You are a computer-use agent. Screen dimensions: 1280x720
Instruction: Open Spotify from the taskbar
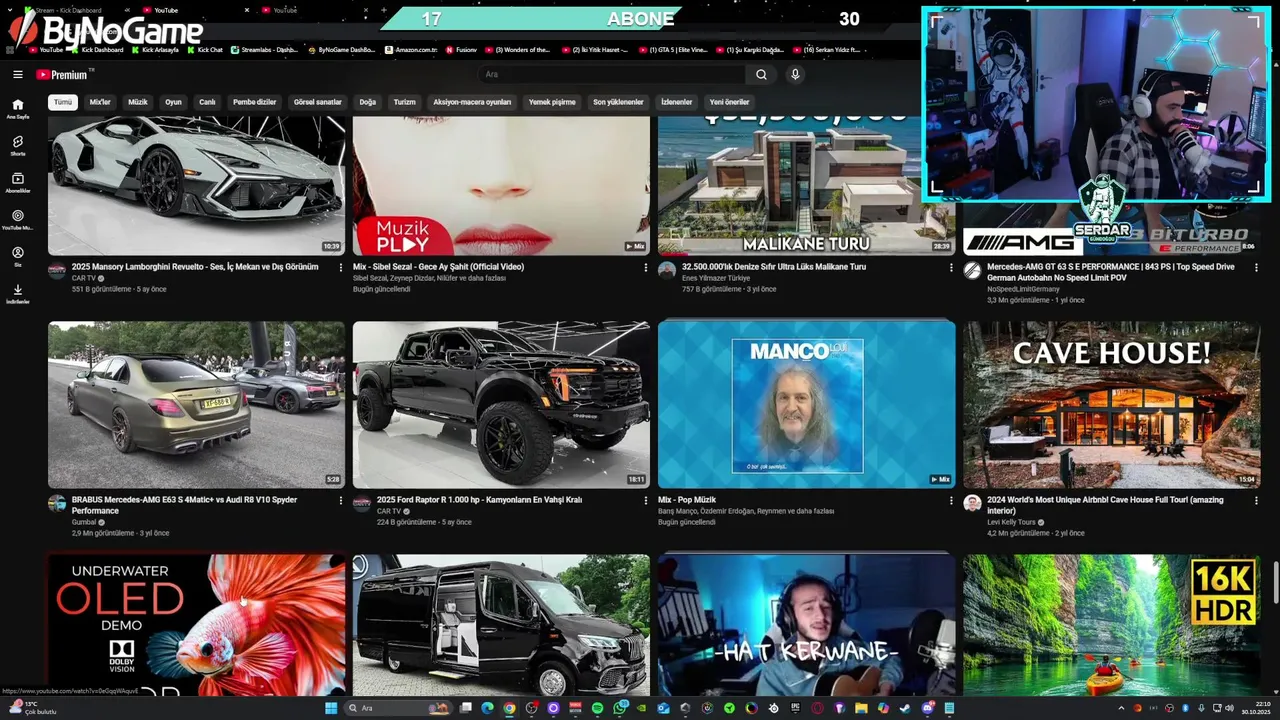pyautogui.click(x=597, y=708)
